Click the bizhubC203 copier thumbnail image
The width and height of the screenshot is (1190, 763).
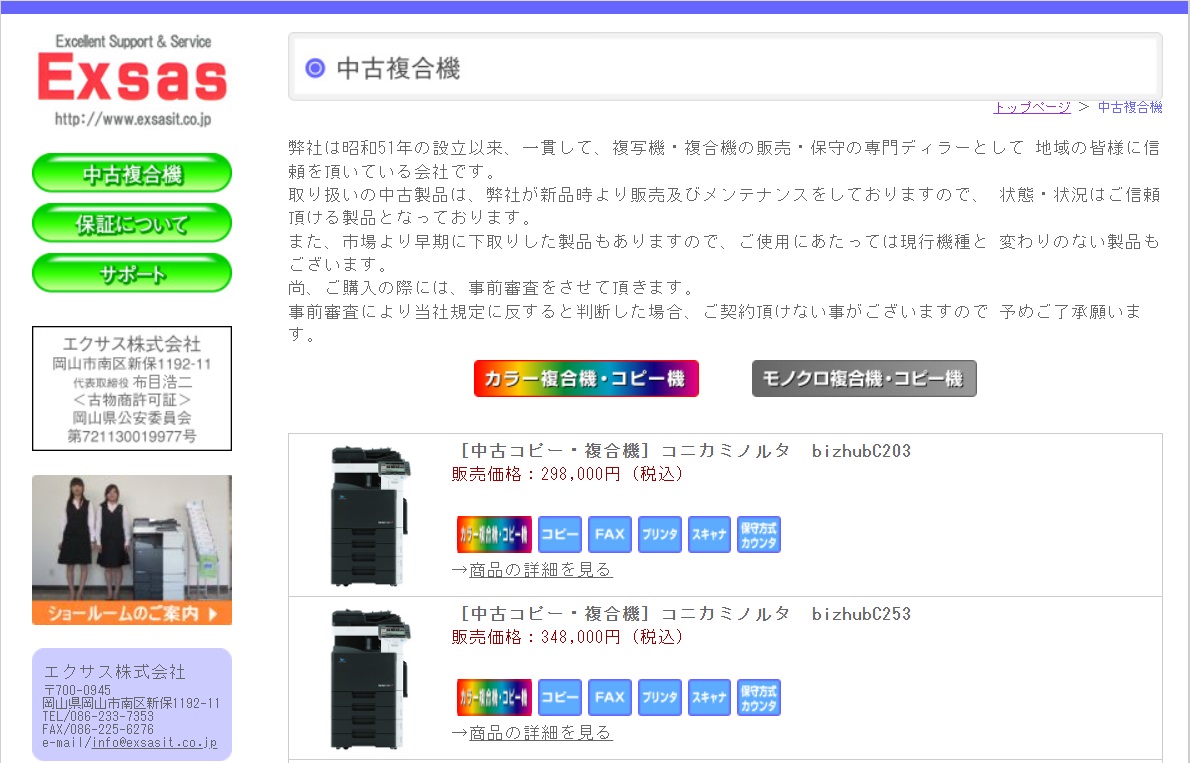[371, 516]
